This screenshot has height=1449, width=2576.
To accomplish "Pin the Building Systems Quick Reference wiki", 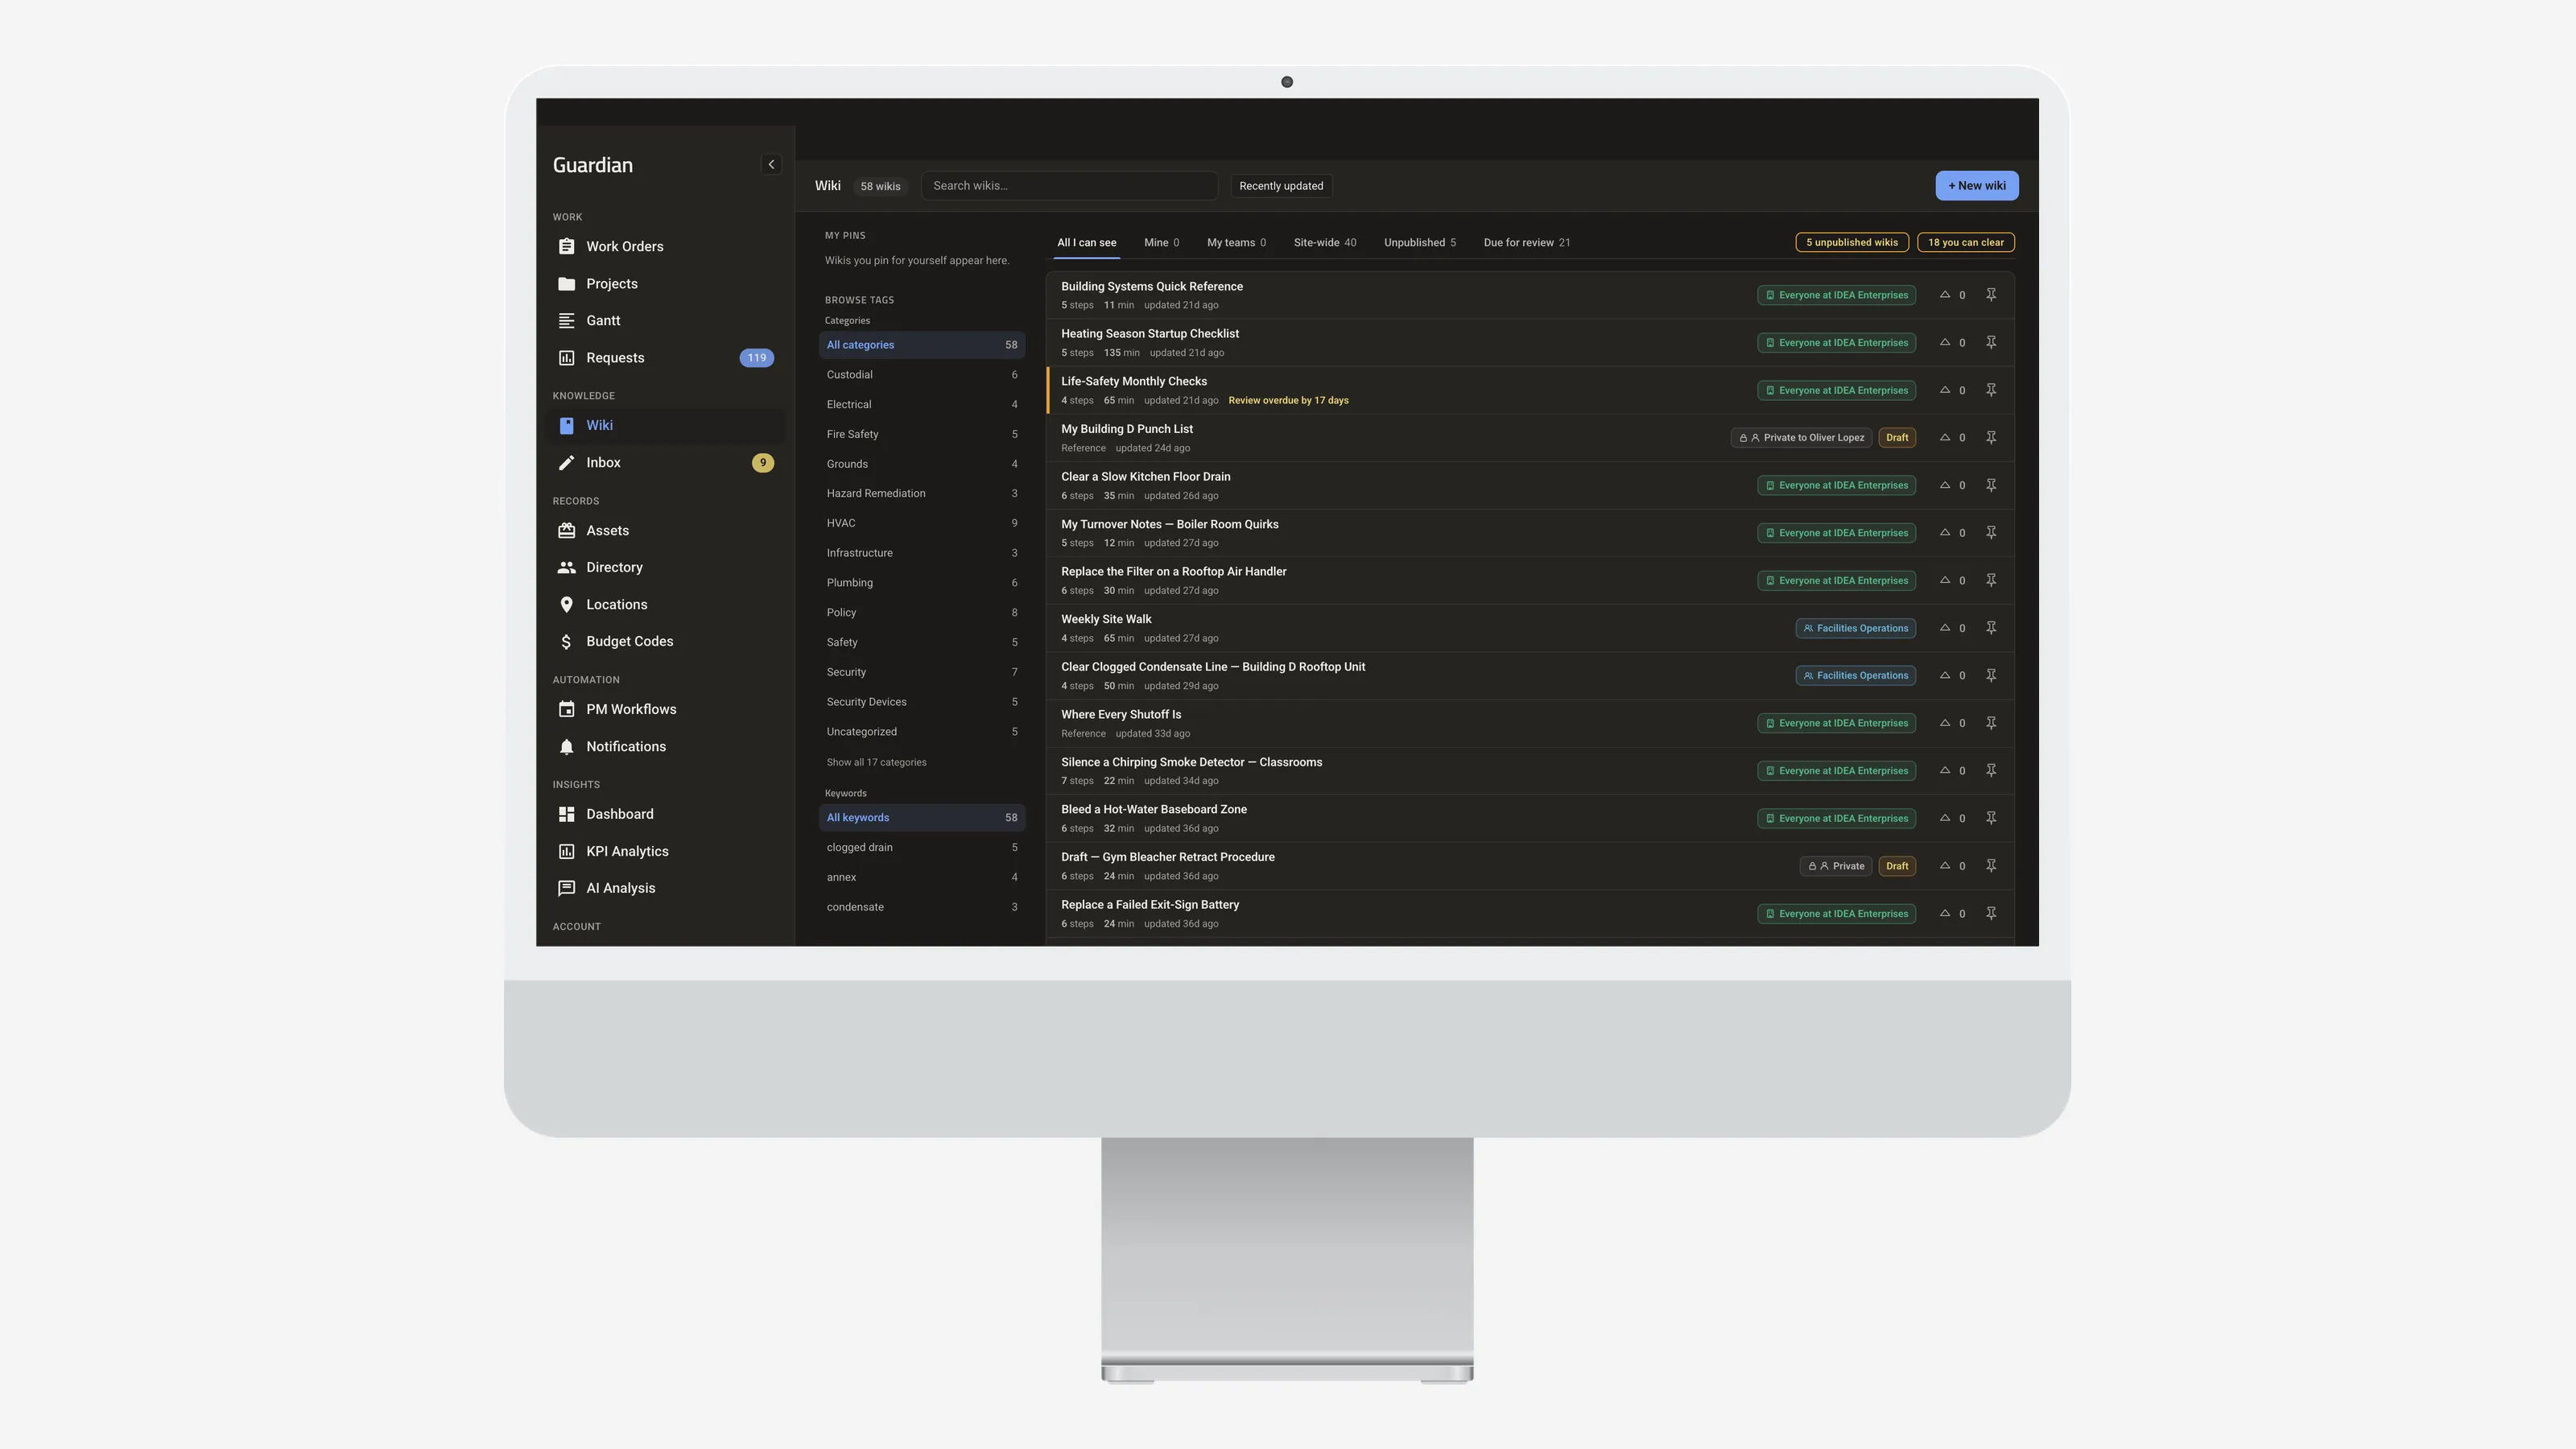I will click(x=1990, y=295).
